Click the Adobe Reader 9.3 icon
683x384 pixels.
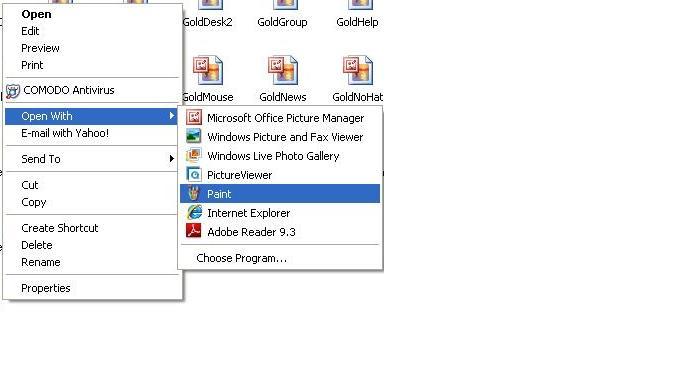coord(194,231)
